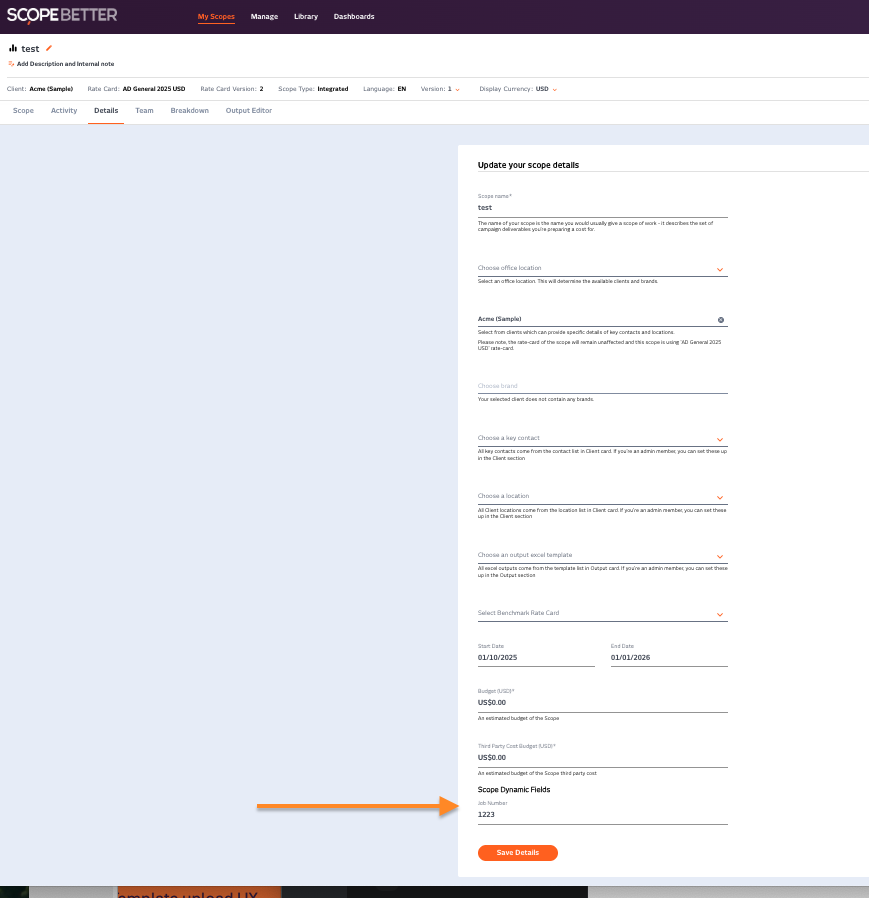Expand the Version selector chevron
869x898 pixels.
point(458,89)
